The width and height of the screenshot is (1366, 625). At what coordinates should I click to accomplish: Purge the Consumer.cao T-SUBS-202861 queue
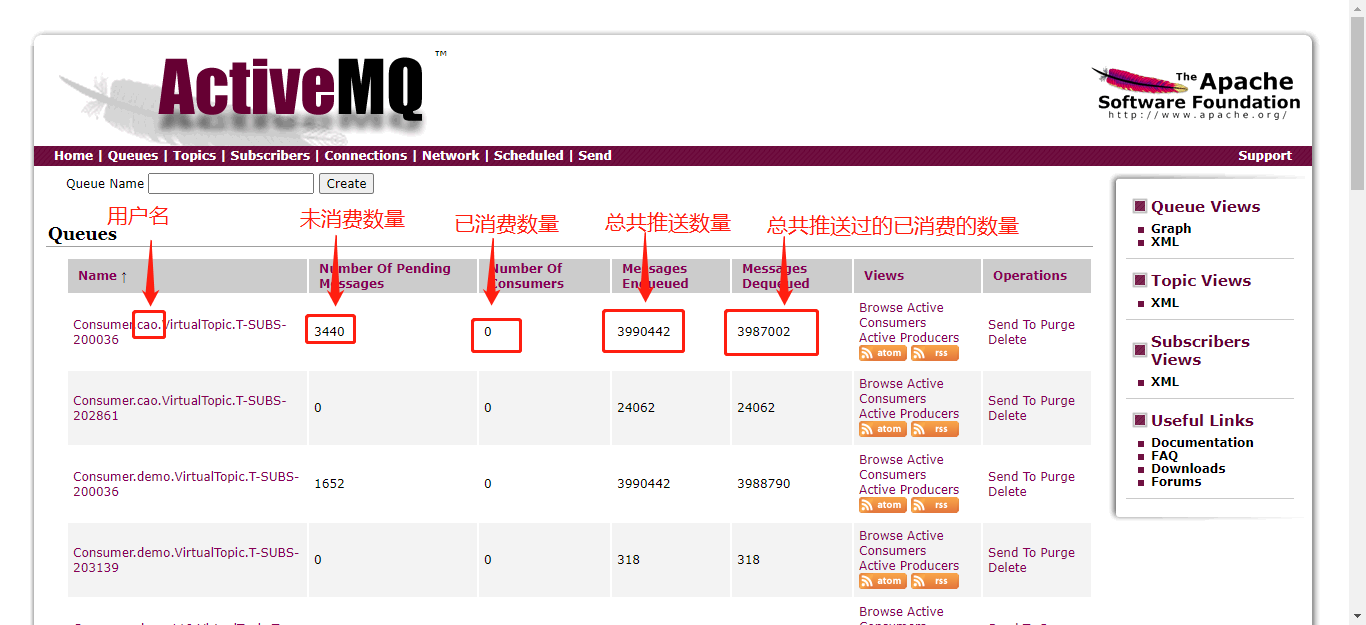coord(1057,401)
